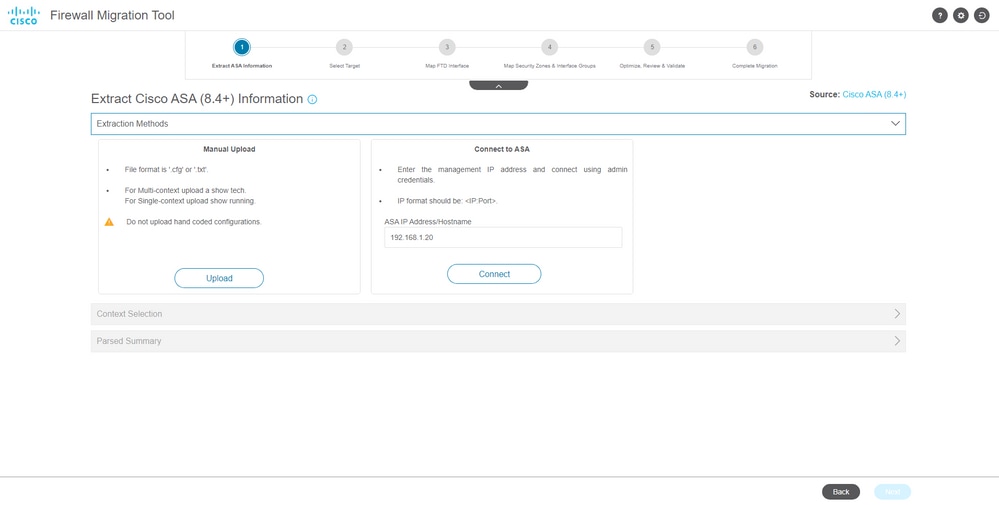Click the Back button
This screenshot has height=505, width=999.
[841, 492]
